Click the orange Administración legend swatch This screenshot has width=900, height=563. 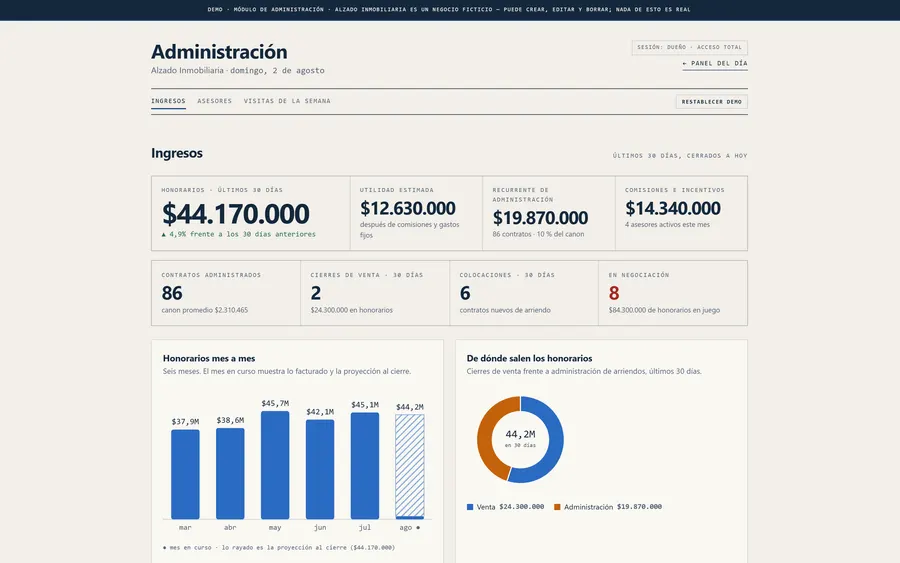[557, 507]
